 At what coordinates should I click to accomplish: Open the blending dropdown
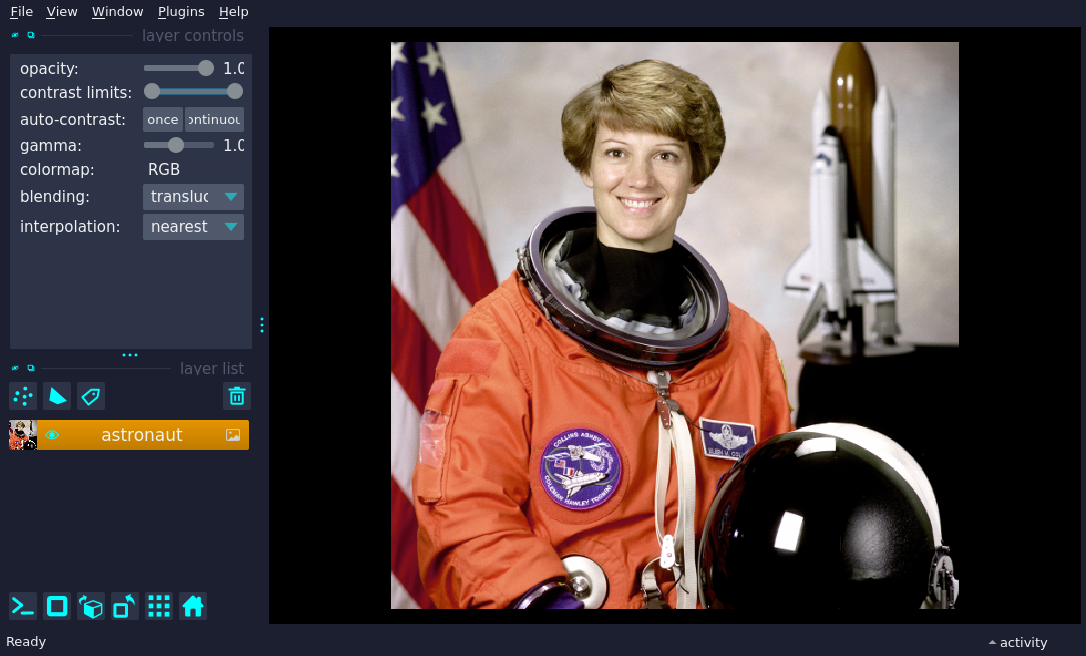point(193,197)
